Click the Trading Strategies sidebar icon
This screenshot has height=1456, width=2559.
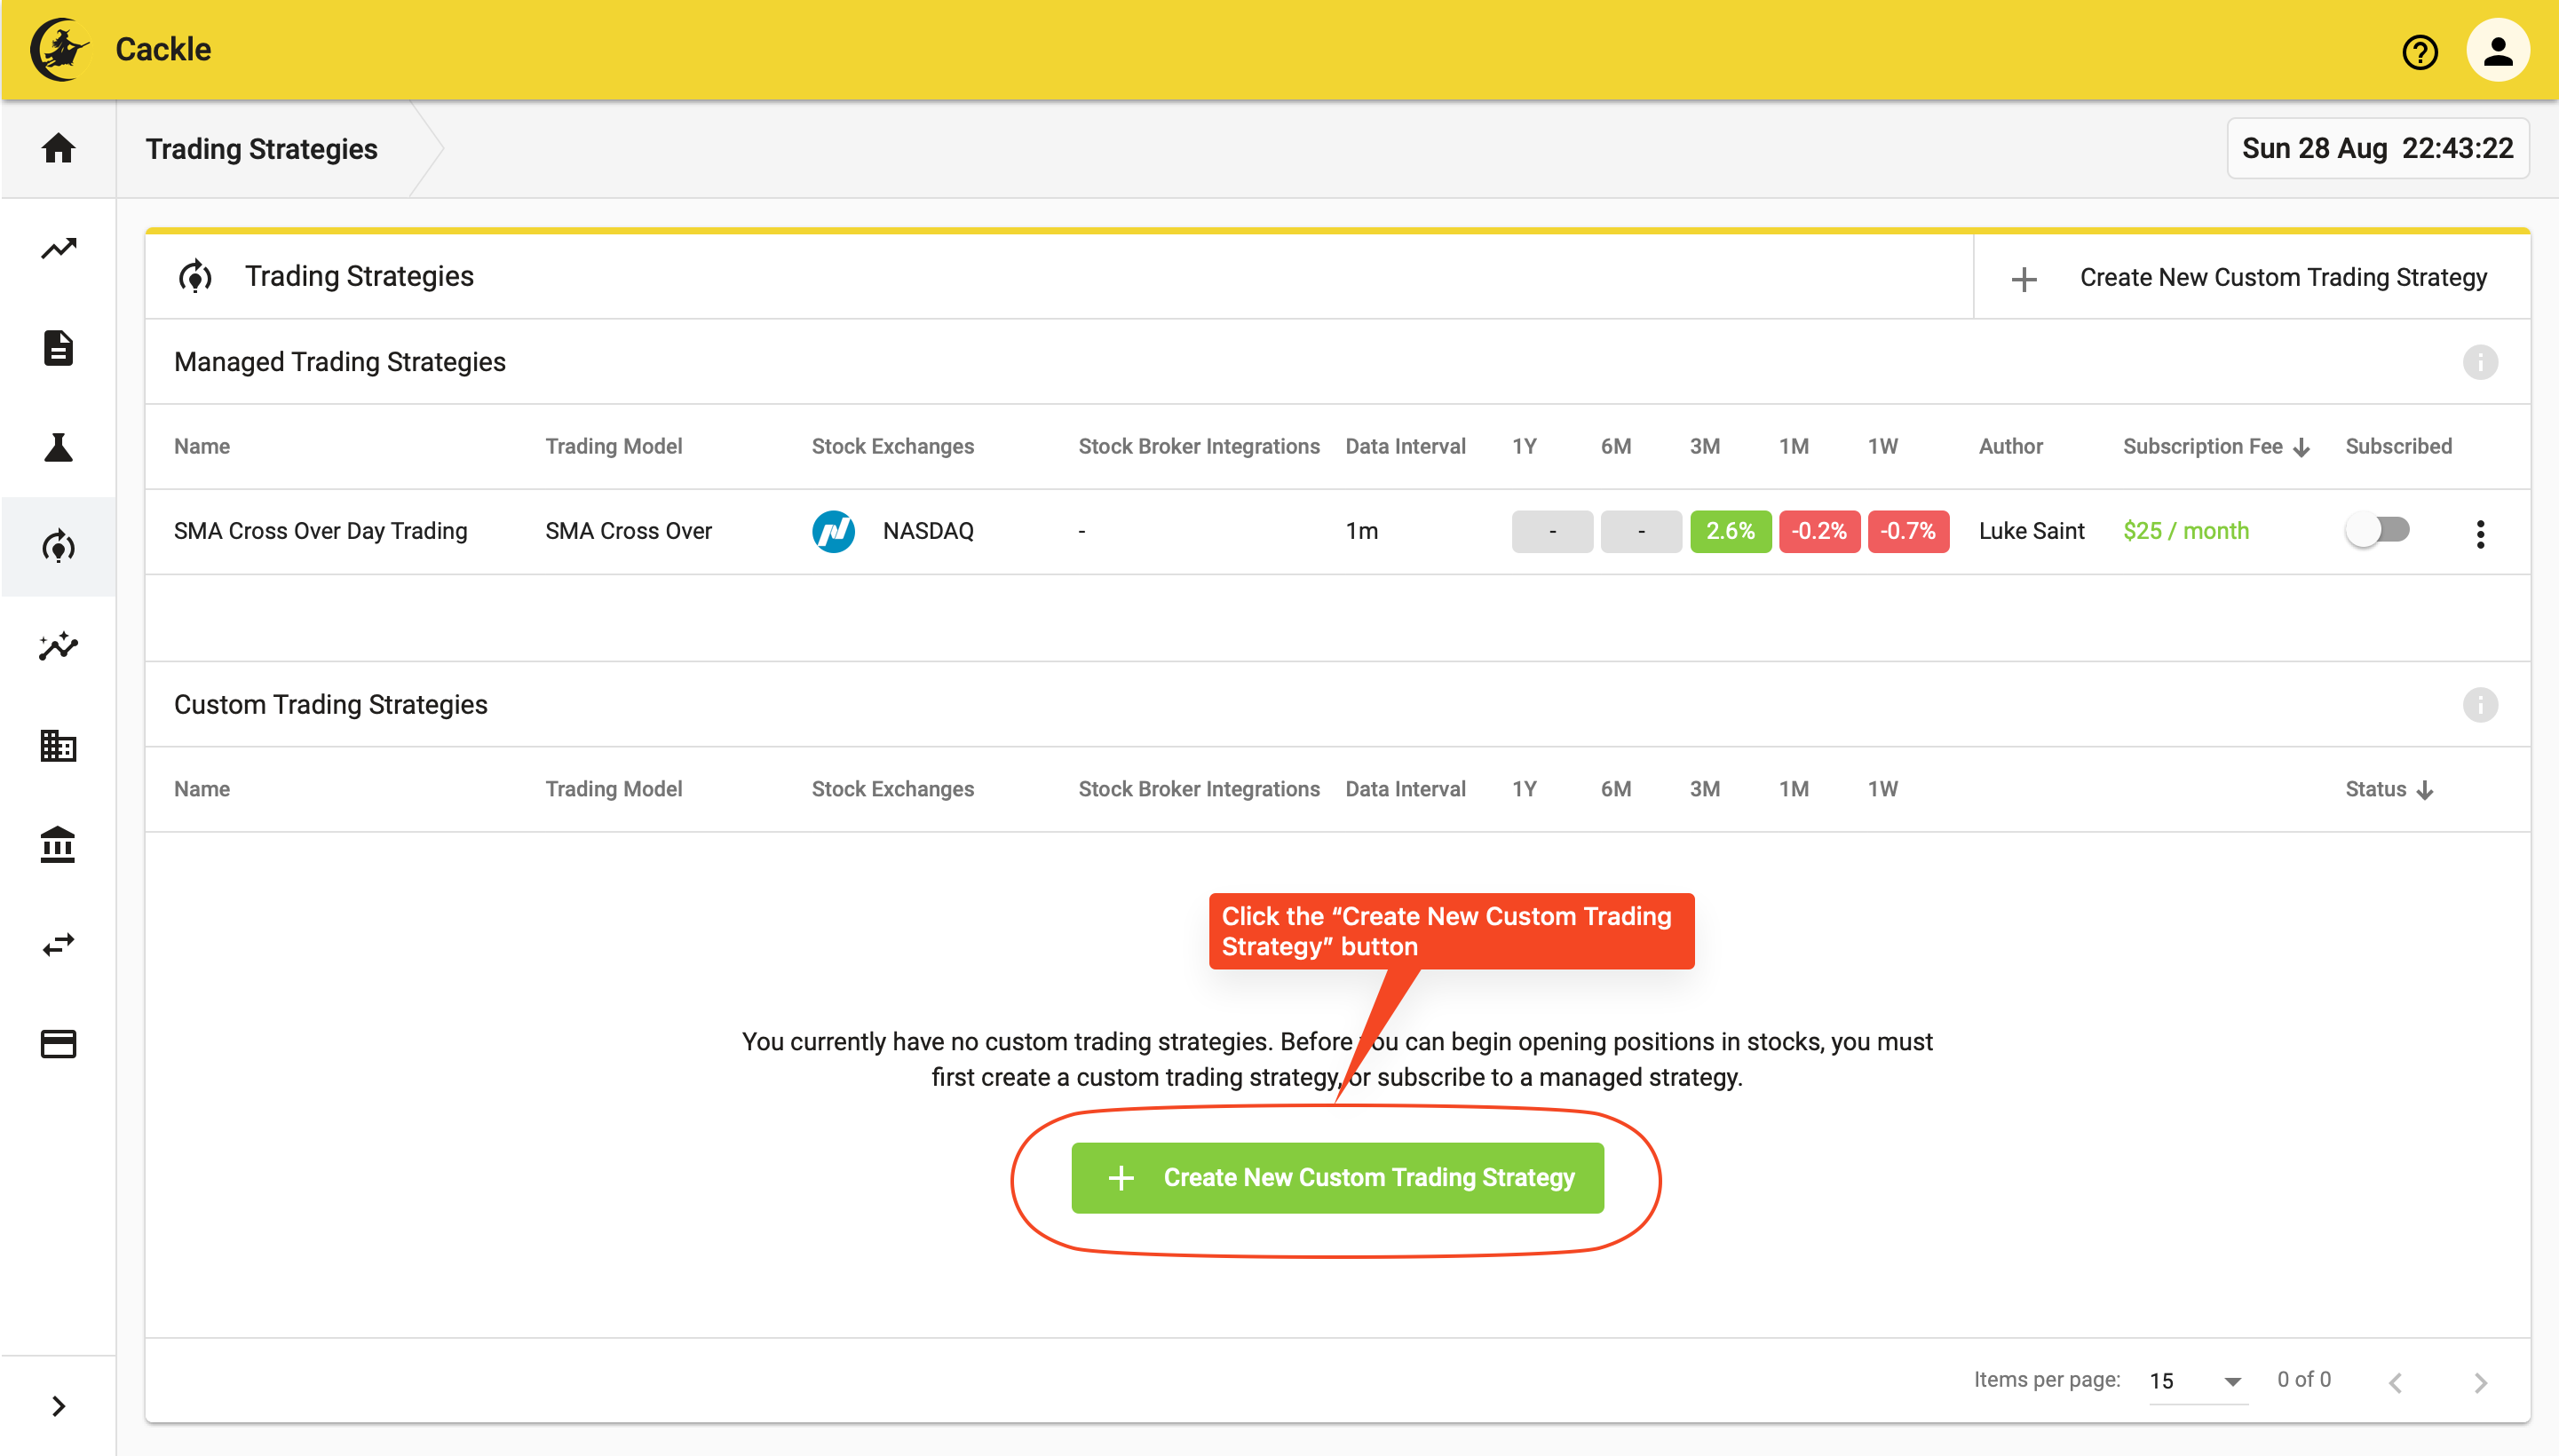tap(58, 546)
